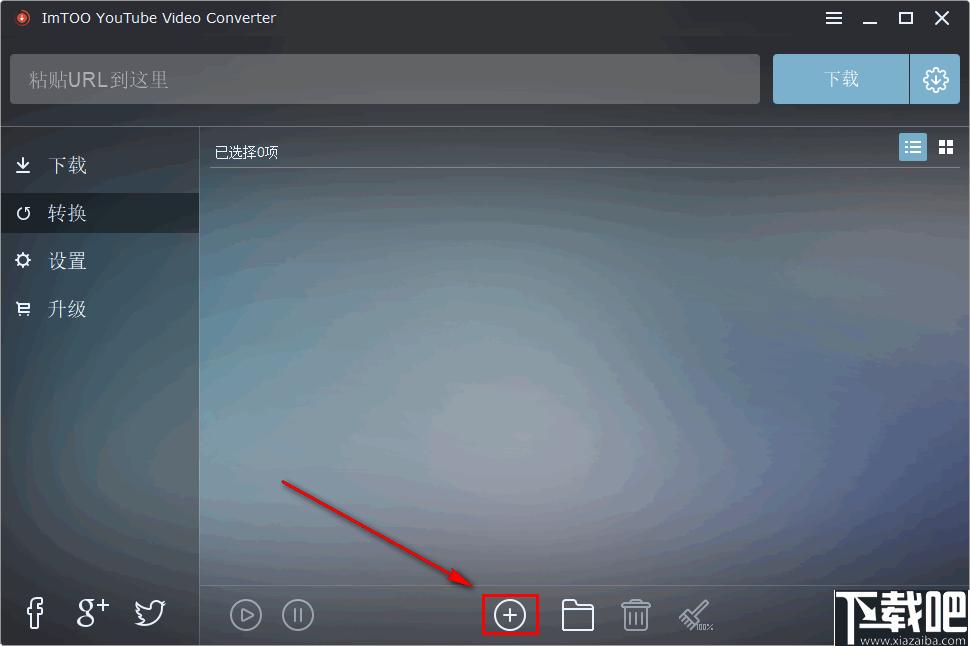Switch to list view
This screenshot has width=970, height=646.
pos(912,147)
